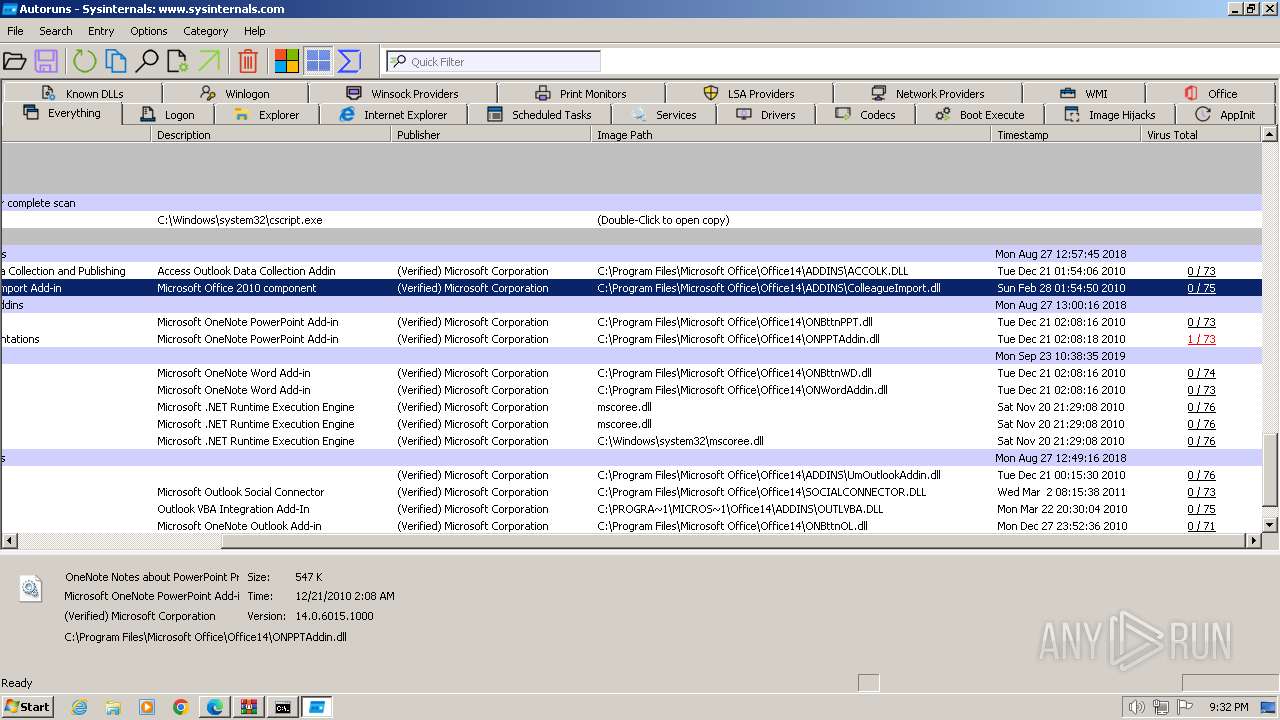Open Microsoft Edge from the taskbar

click(x=215, y=707)
